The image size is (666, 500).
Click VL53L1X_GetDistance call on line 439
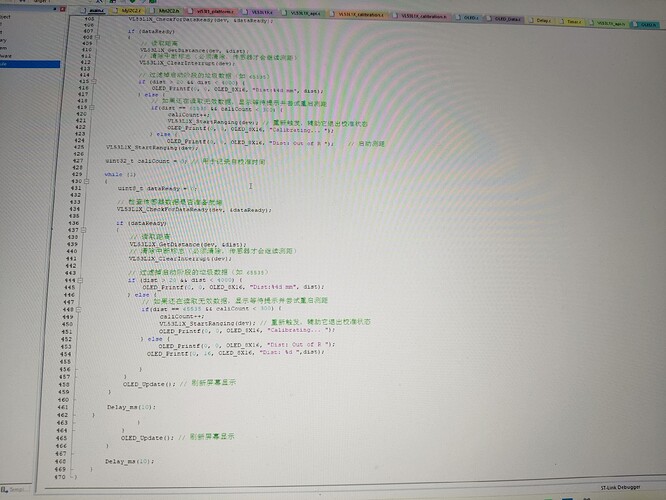(188, 245)
